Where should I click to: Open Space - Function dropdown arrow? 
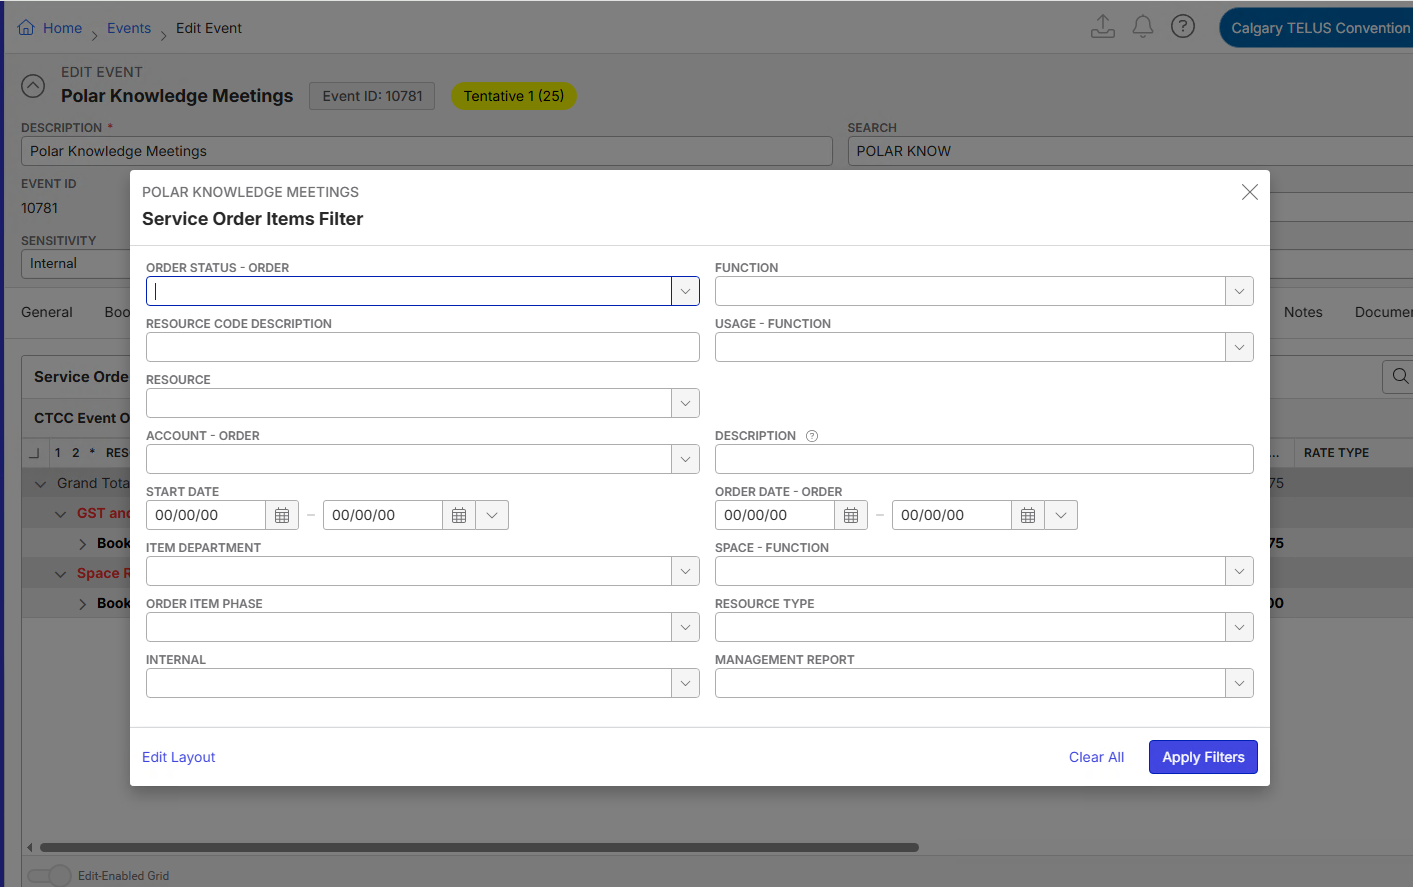point(1239,571)
